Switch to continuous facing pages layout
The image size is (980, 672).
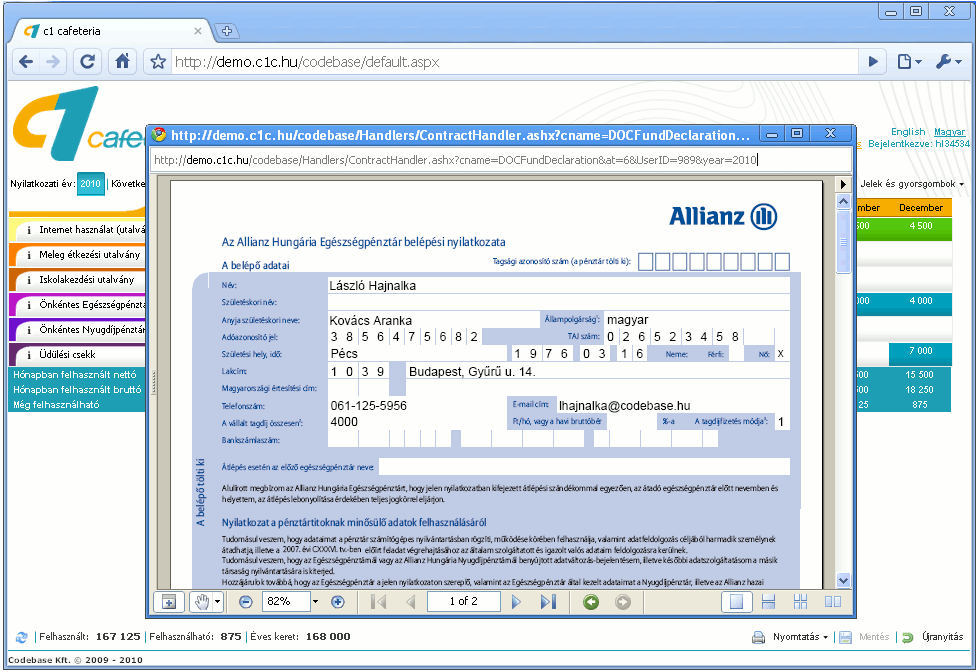tap(800, 602)
